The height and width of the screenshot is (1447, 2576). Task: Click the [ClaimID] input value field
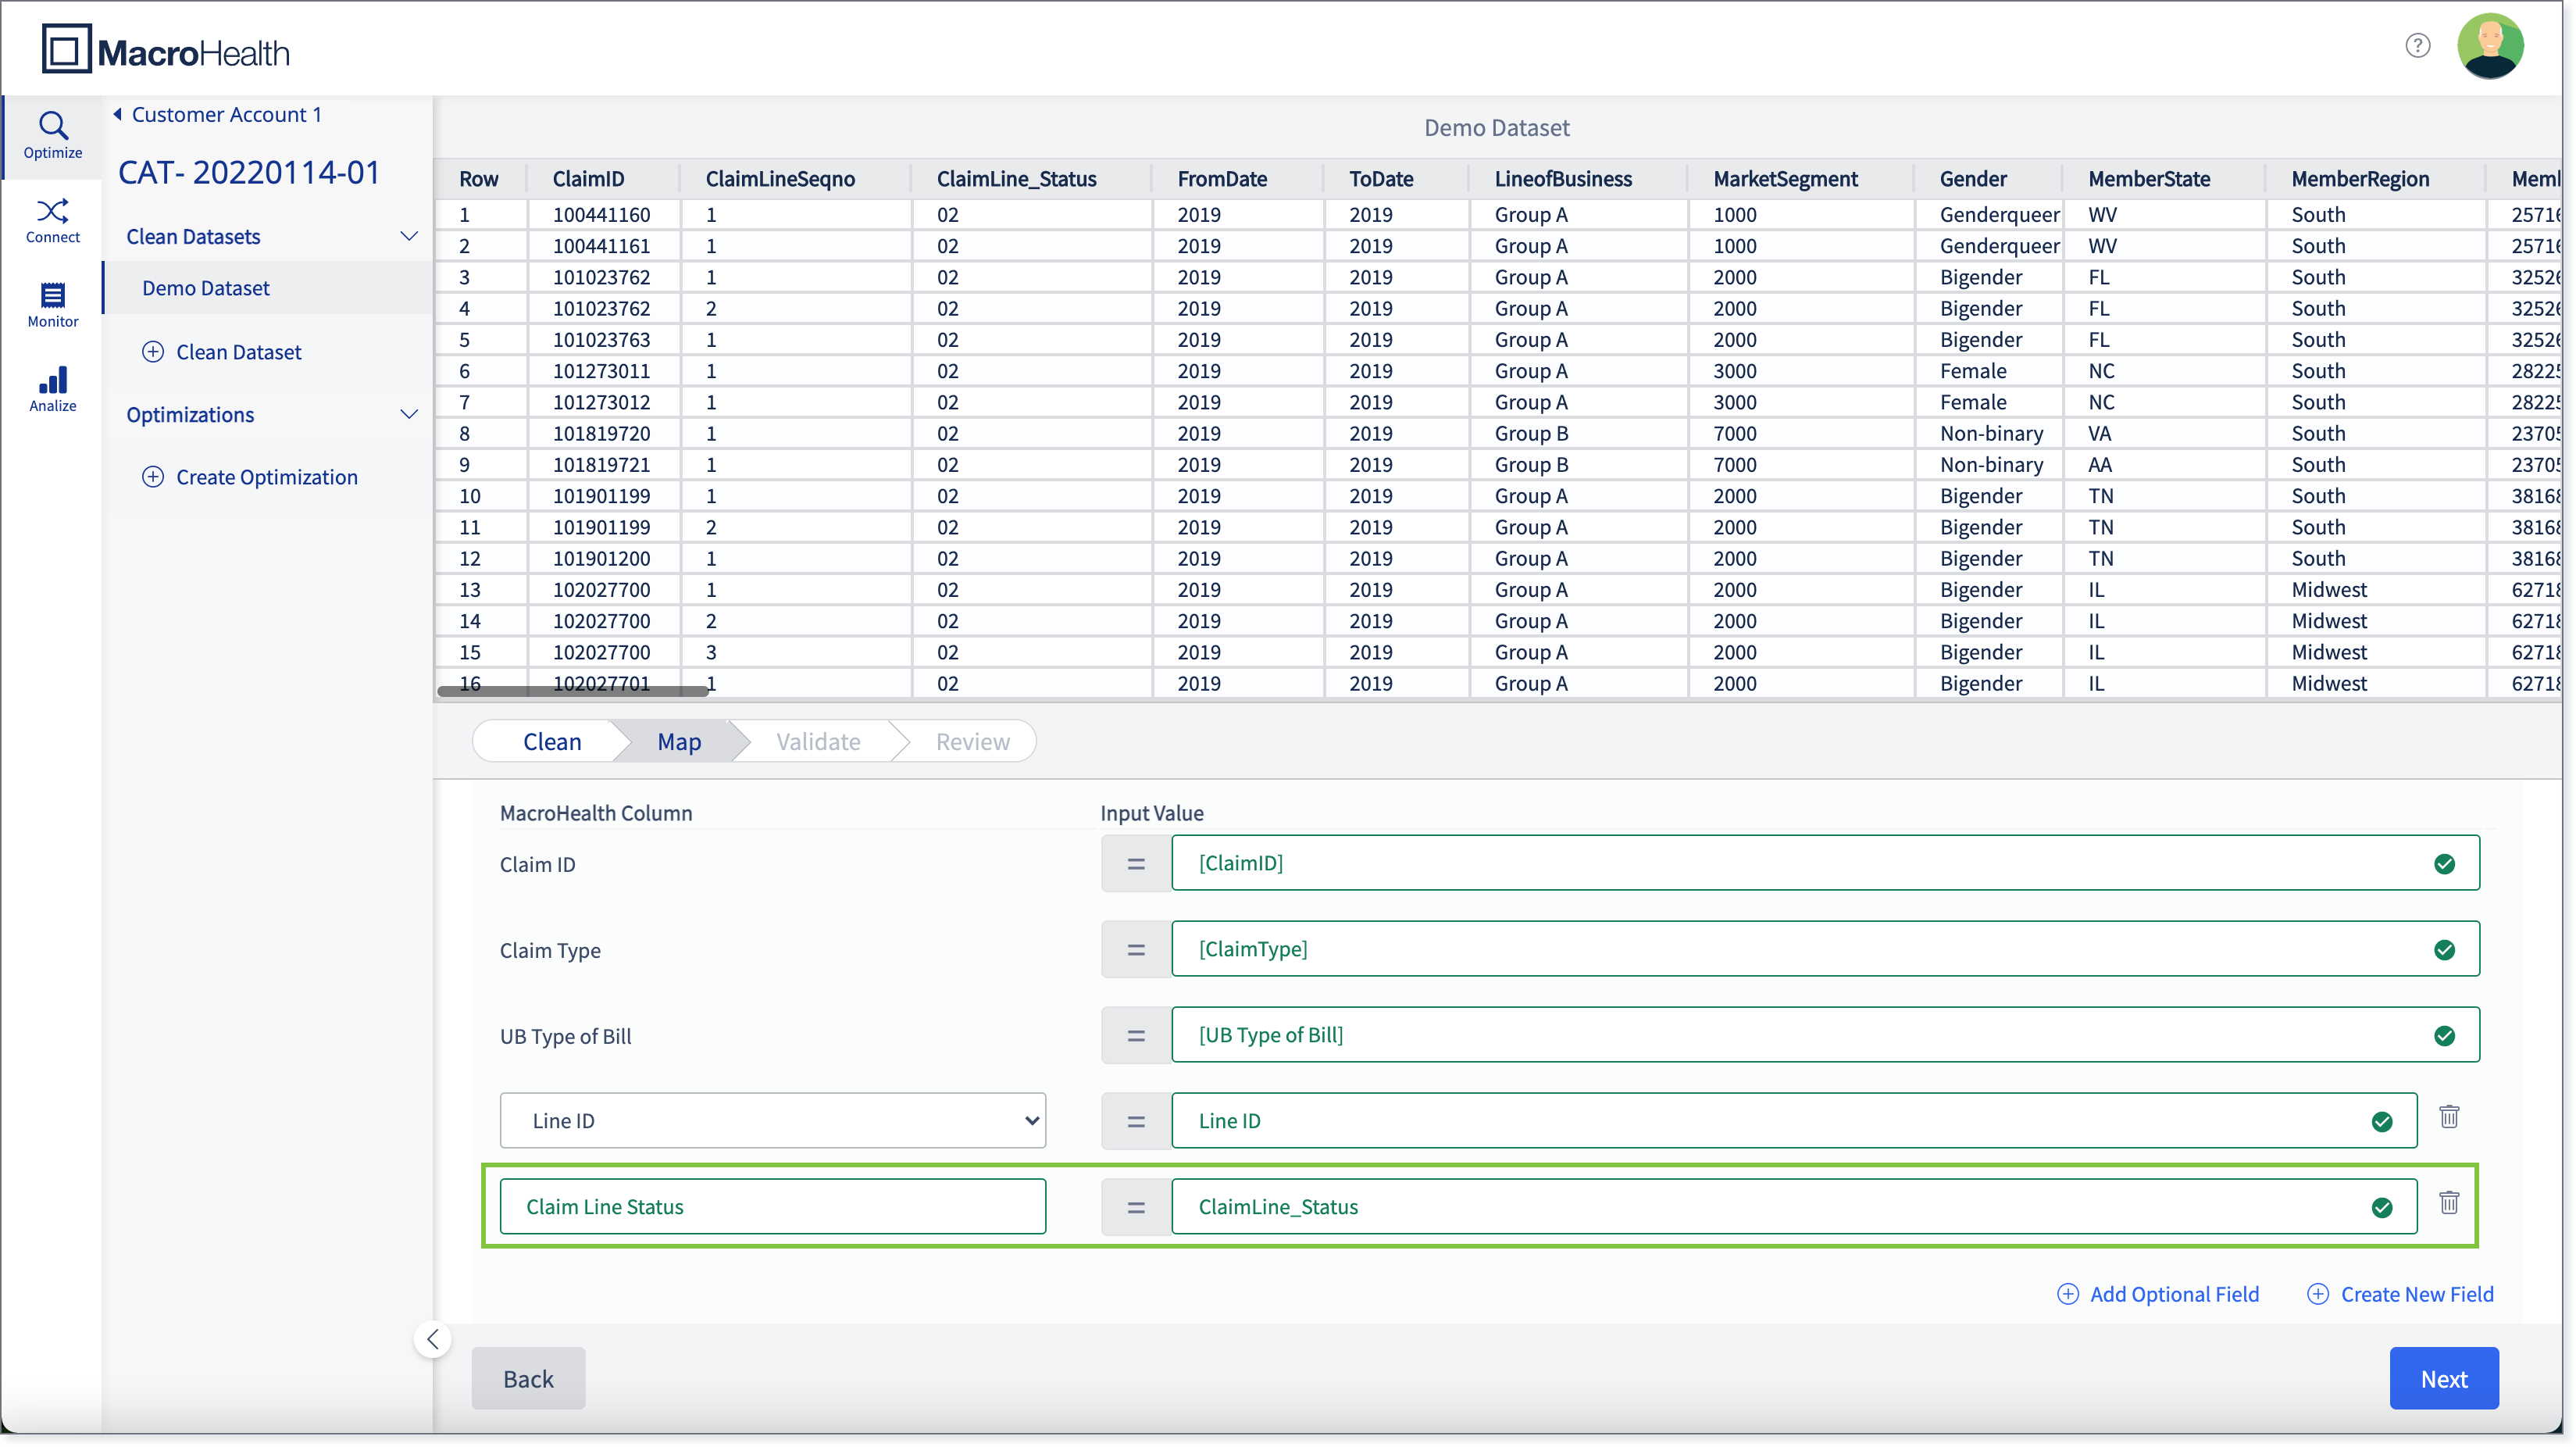tap(1825, 863)
